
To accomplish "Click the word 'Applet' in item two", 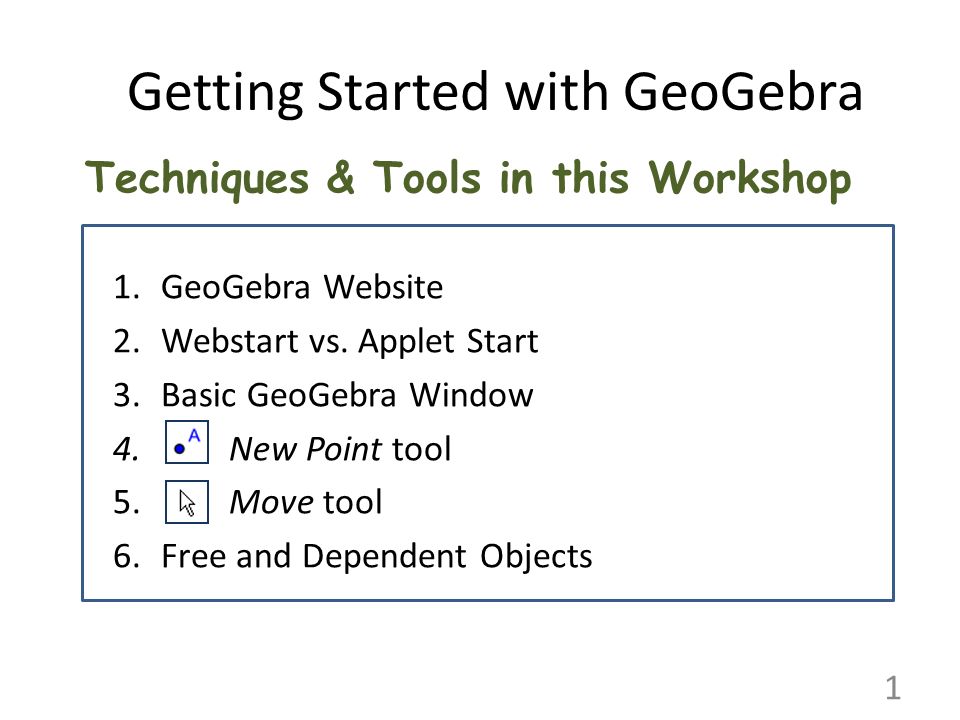I will click(406, 342).
